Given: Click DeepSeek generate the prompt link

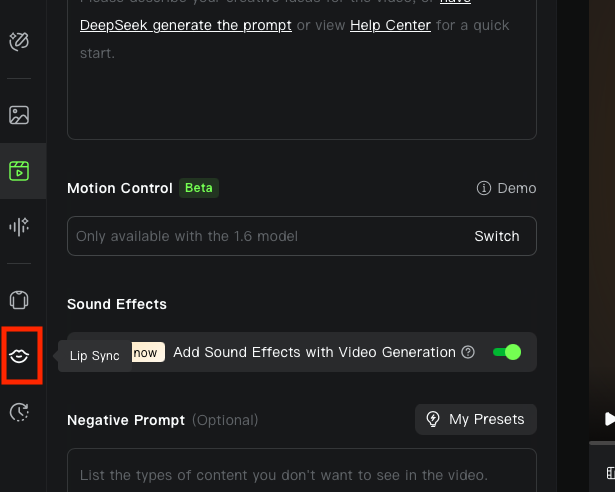Looking at the screenshot, I should (x=186, y=25).
